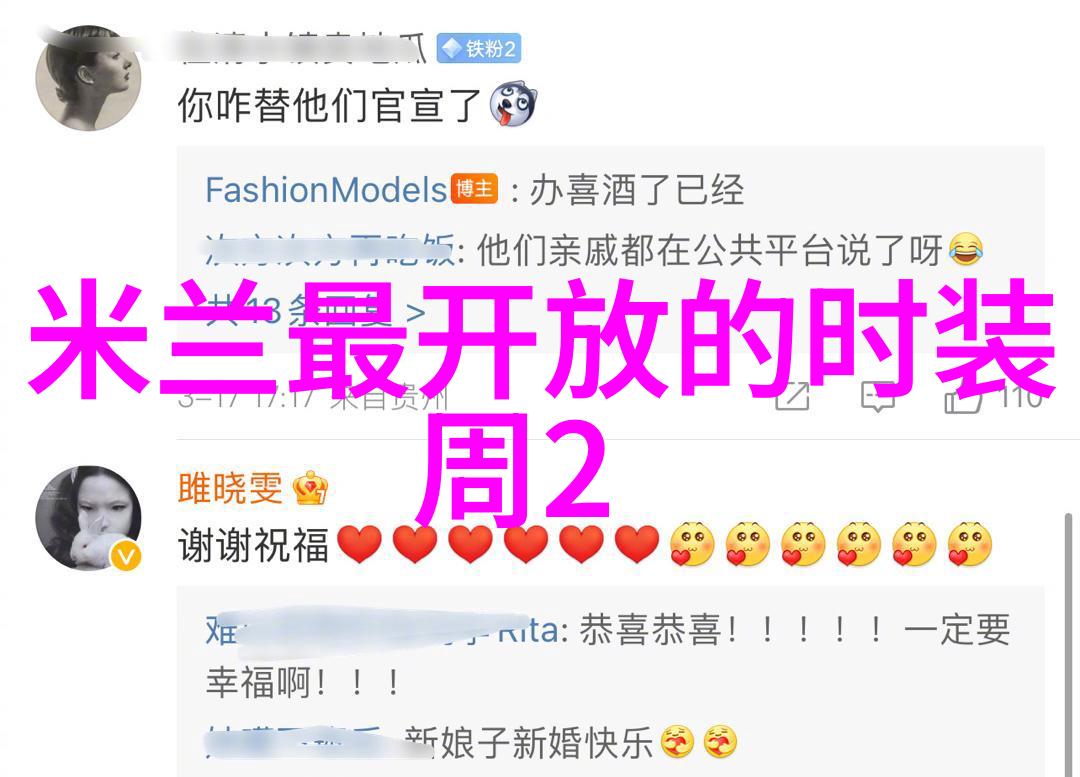Viewport: 1080px width, 777px height.
Task: Tap the 博主 badge next to FashionModels
Action: tap(474, 189)
